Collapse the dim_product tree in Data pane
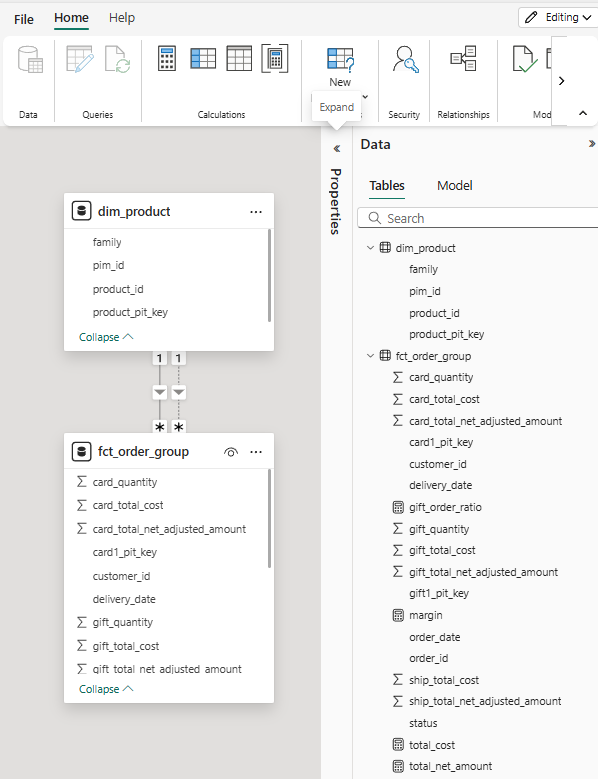This screenshot has width=598, height=779. pos(370,247)
